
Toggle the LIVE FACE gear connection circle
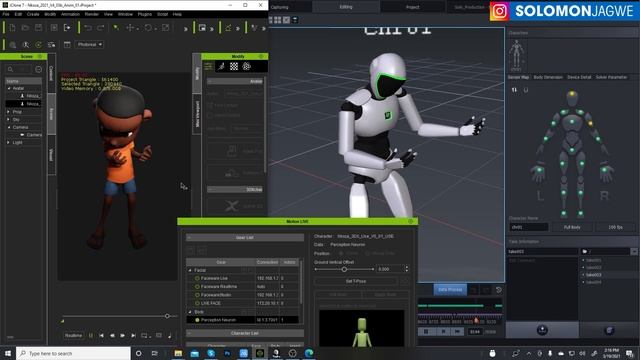pos(197,303)
